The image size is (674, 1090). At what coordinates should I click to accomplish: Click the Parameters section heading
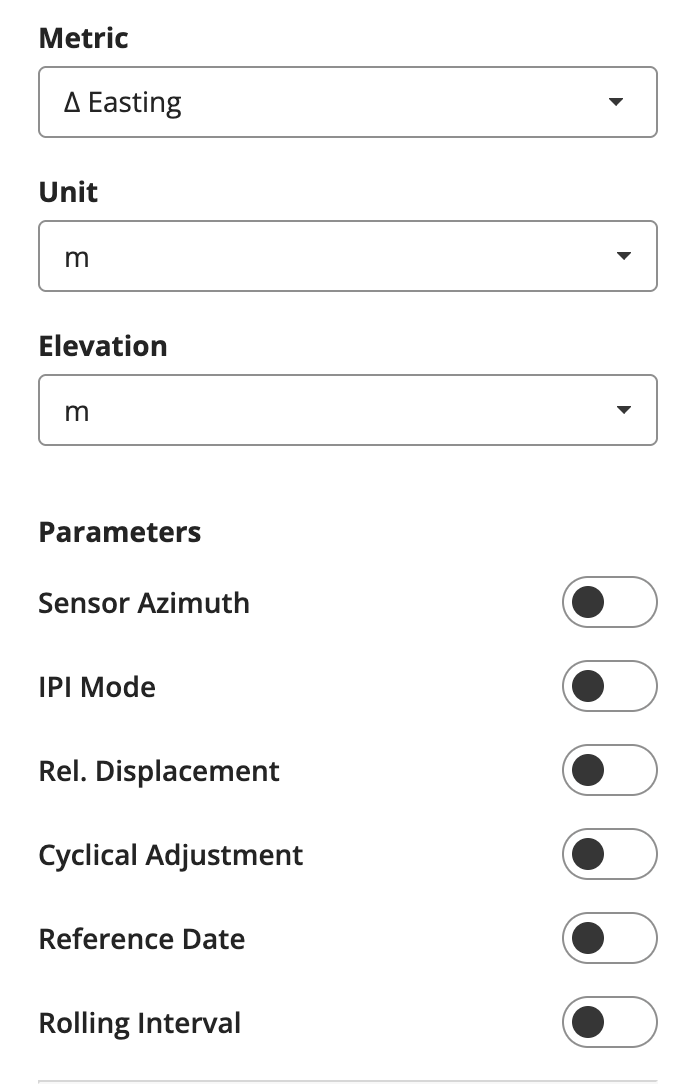(x=120, y=532)
